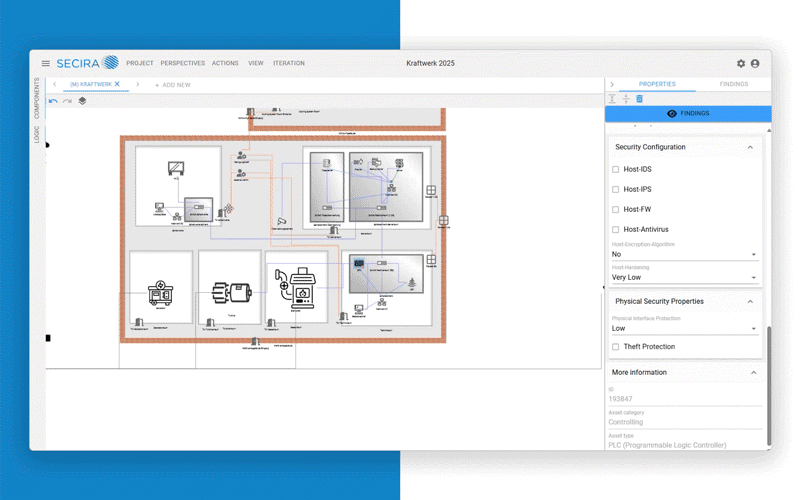This screenshot has width=800, height=500.
Task: Select the solar panel icon next to the control room door
Action: click(x=229, y=208)
